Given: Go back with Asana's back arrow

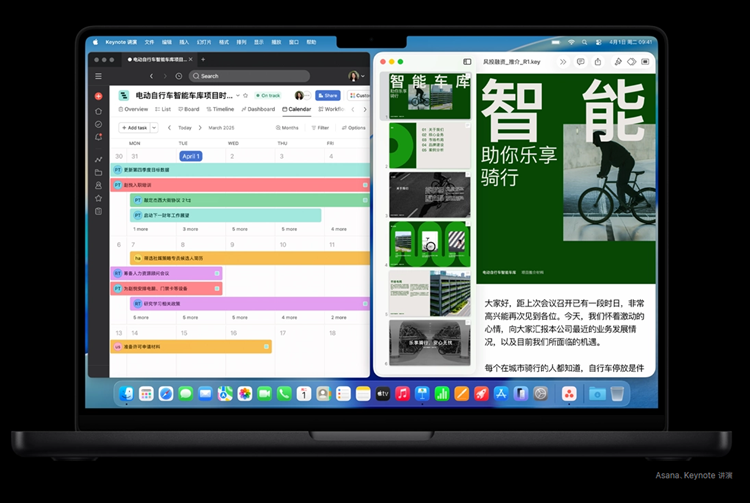Looking at the screenshot, I should pyautogui.click(x=151, y=76).
